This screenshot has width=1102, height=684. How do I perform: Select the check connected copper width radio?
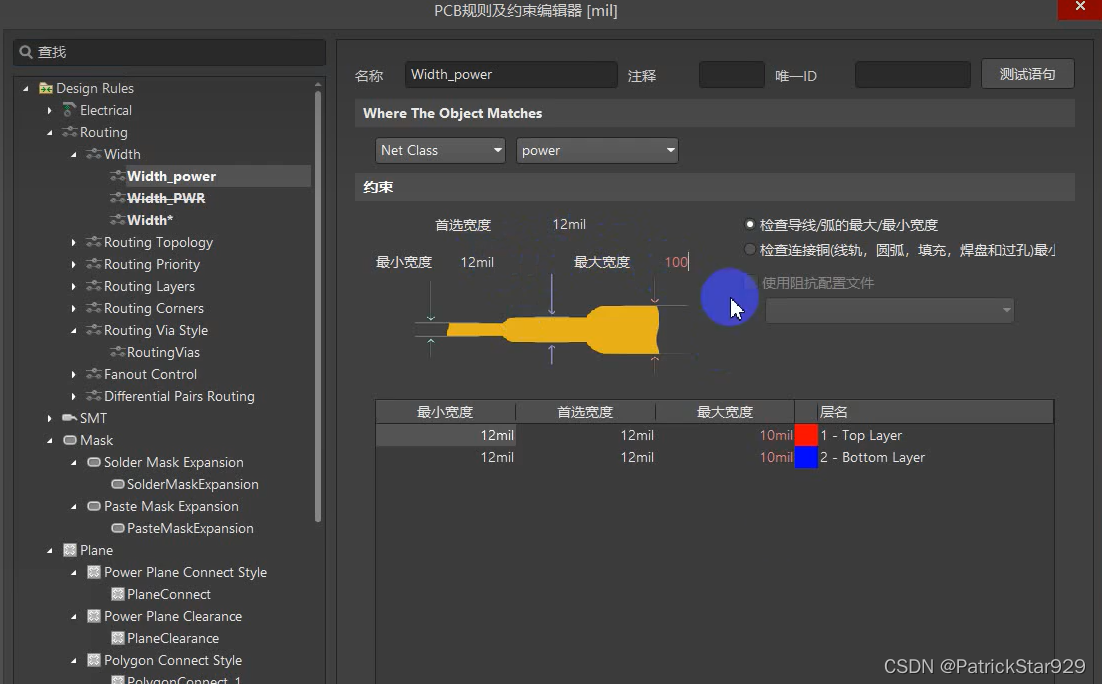pos(750,249)
